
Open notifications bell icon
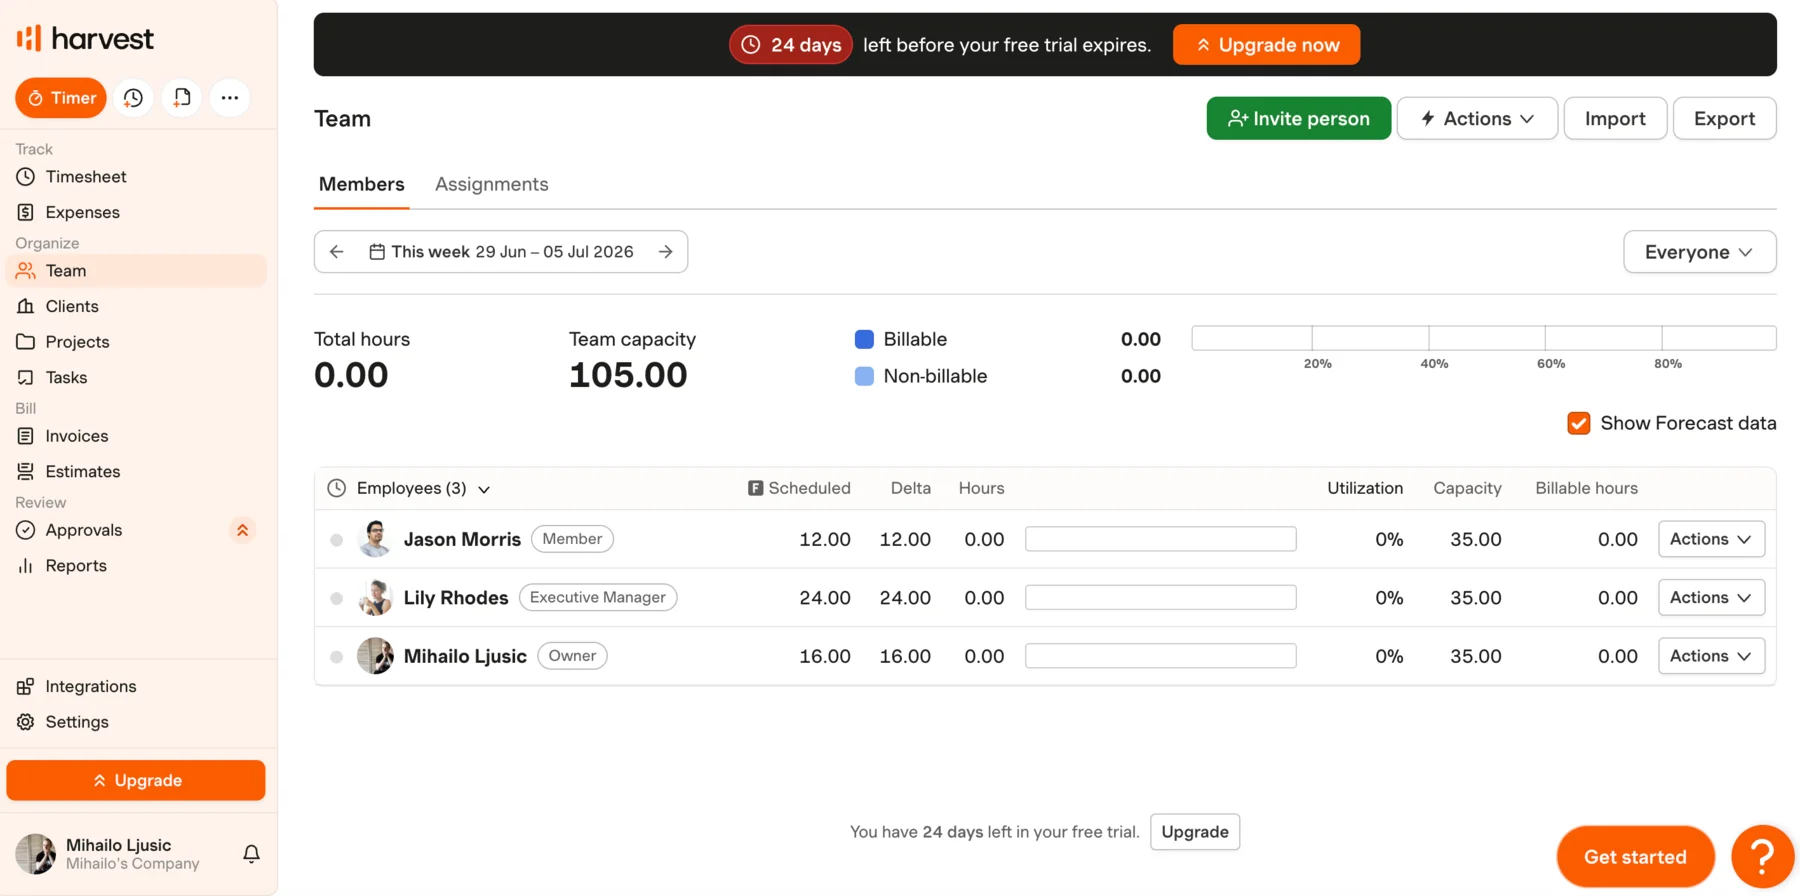tap(251, 854)
